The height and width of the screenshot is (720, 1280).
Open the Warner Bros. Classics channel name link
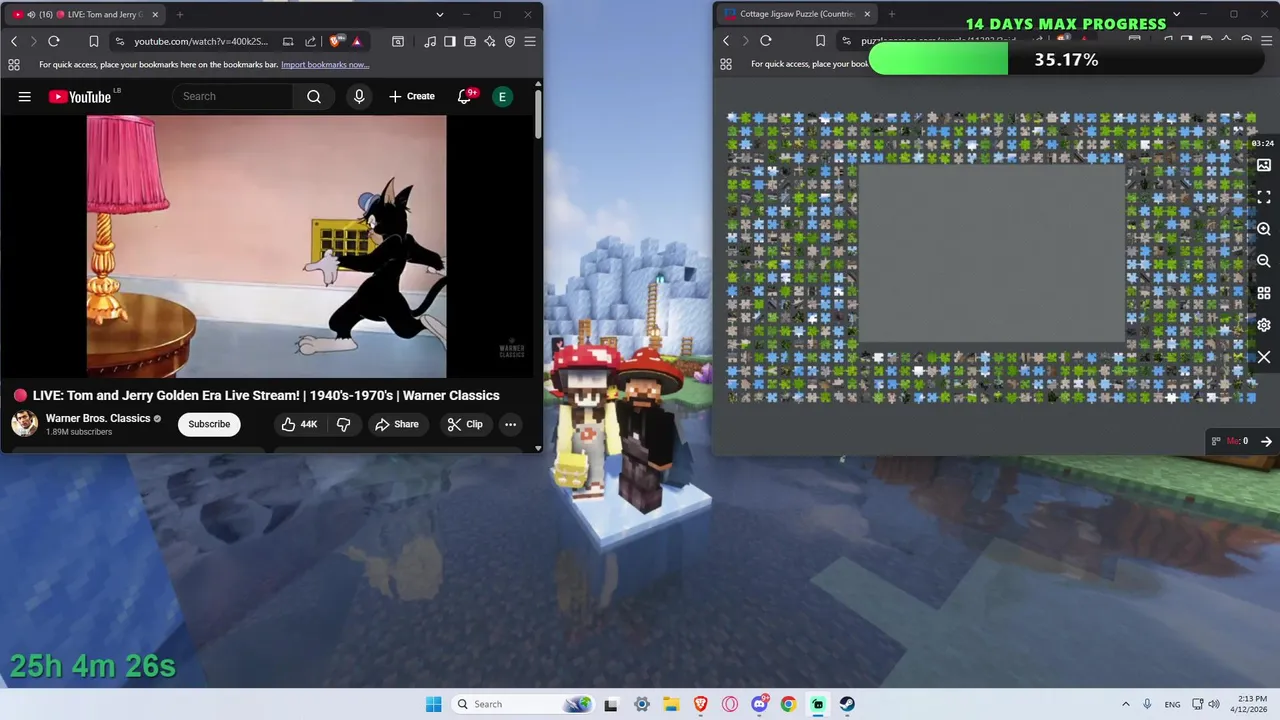click(x=98, y=418)
